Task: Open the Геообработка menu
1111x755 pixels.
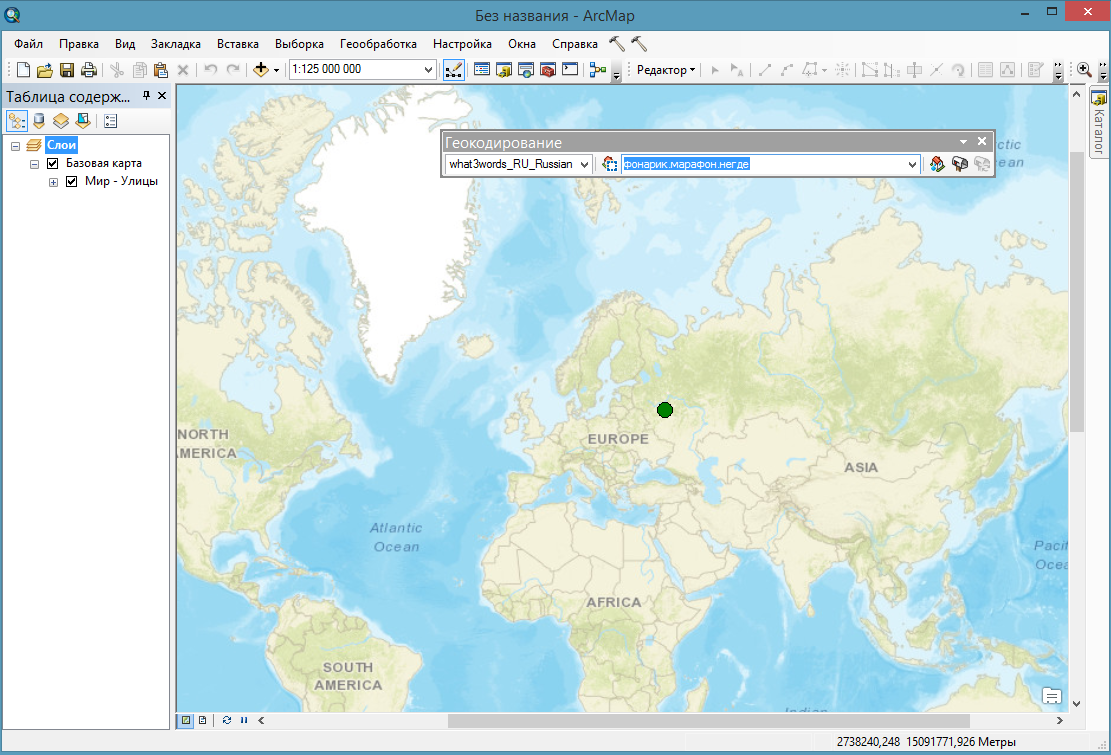Action: [x=378, y=44]
